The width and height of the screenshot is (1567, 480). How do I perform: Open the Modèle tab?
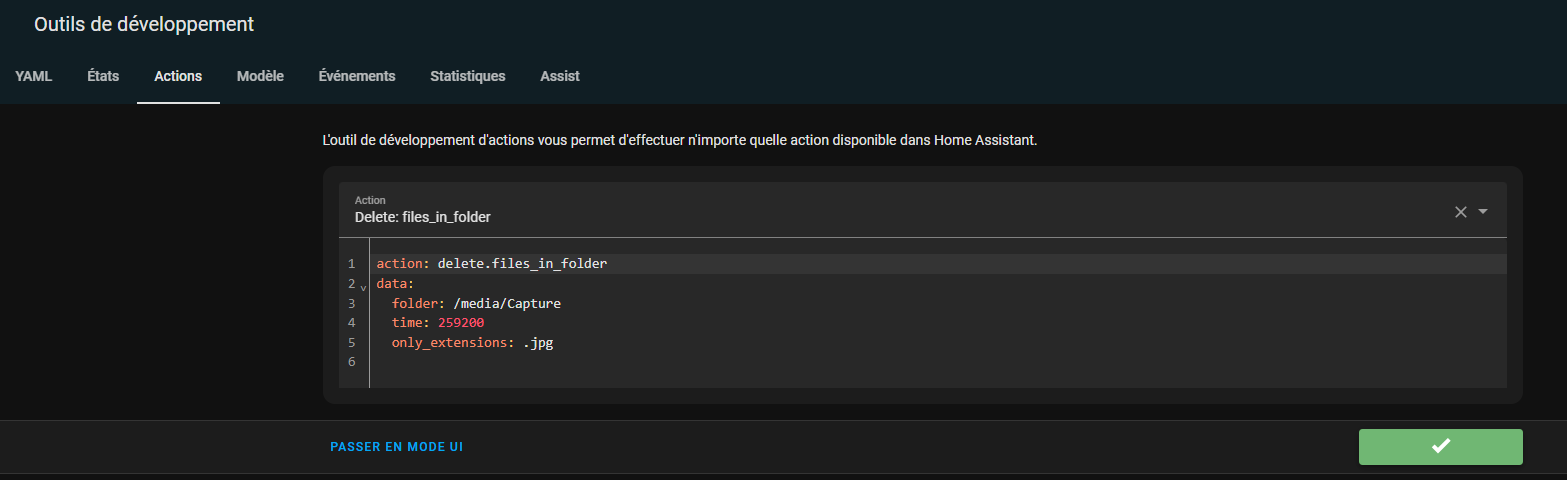click(260, 76)
